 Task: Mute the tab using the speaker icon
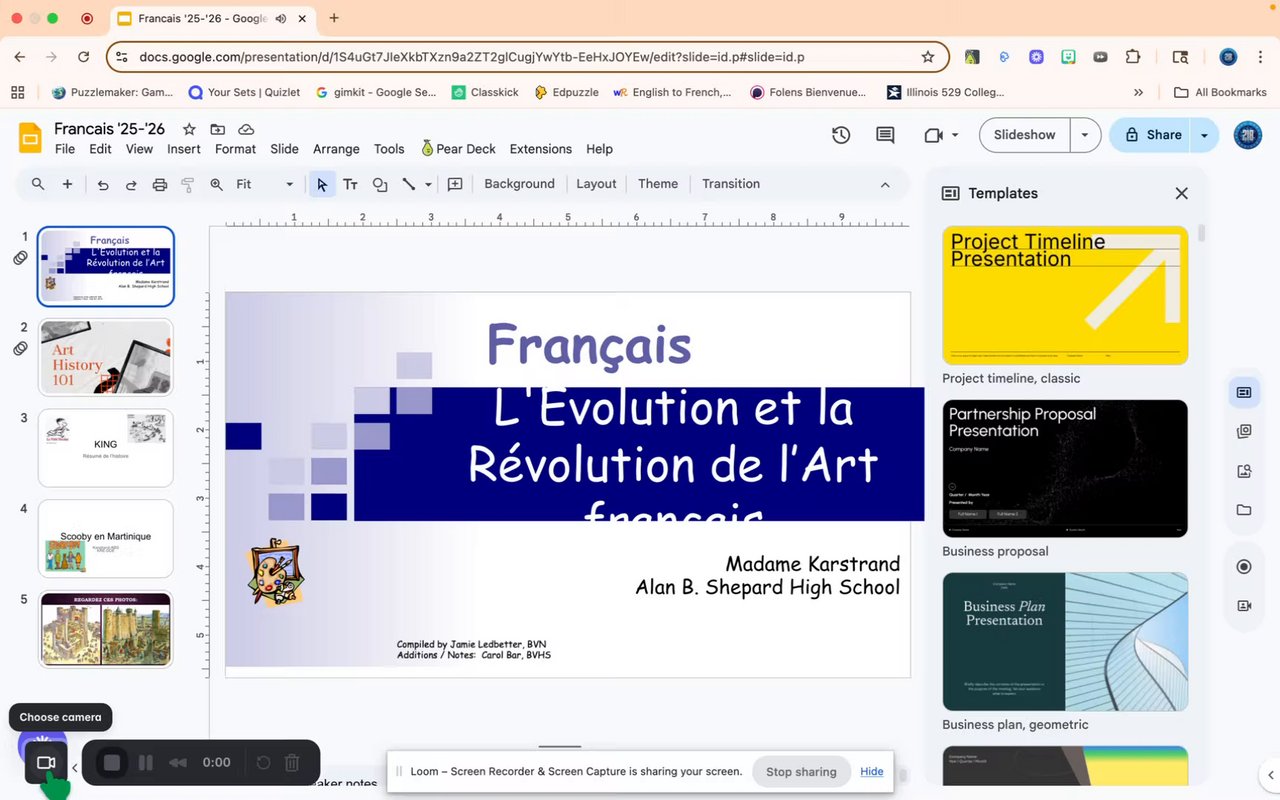coord(281,18)
